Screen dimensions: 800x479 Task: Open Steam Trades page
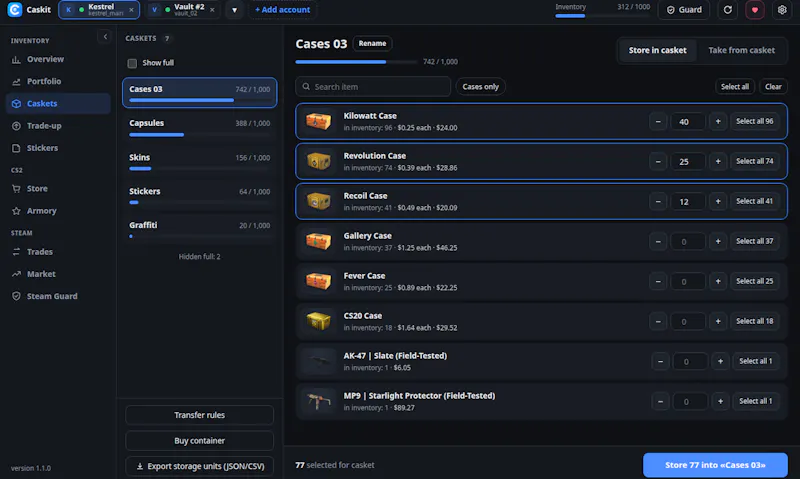pos(58,252)
